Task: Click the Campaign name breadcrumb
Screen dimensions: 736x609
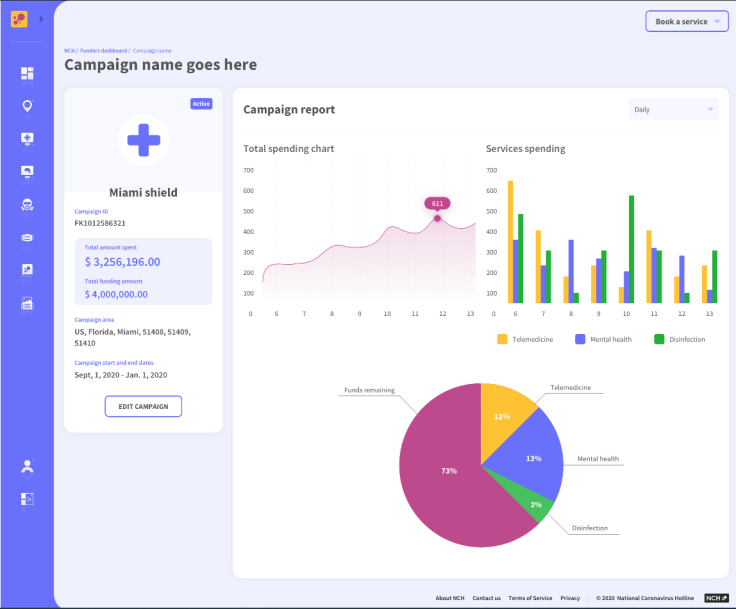Action: (x=152, y=51)
